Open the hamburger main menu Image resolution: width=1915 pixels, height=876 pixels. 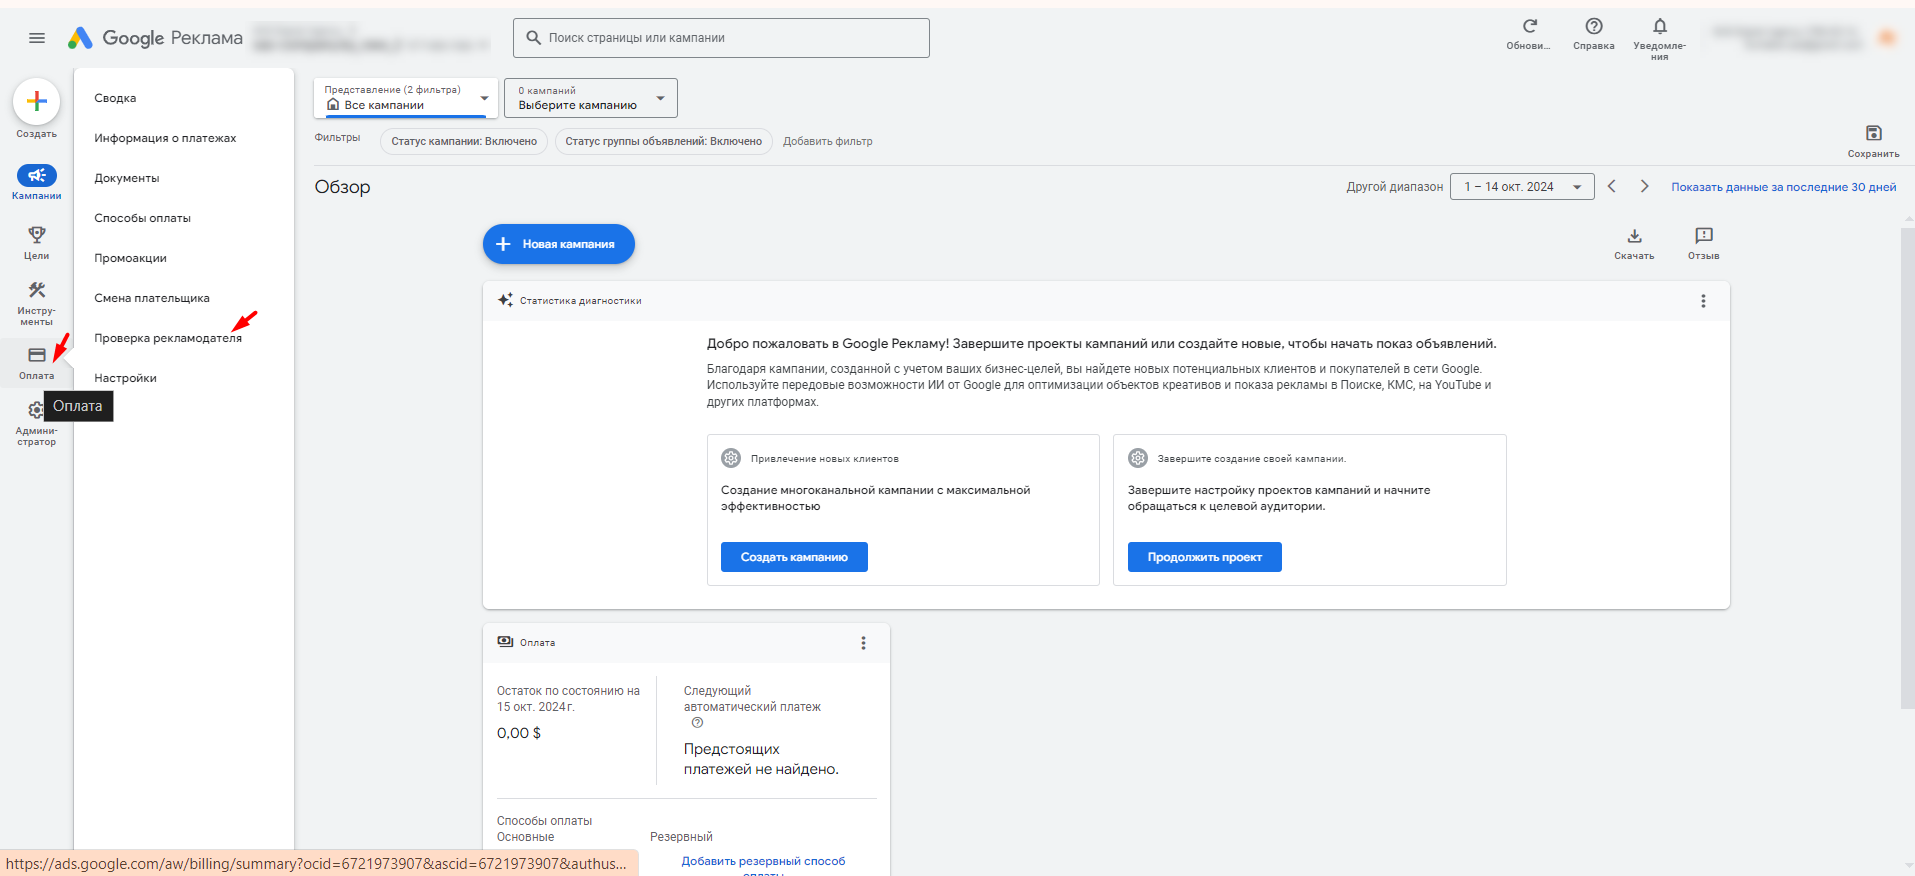(x=37, y=38)
